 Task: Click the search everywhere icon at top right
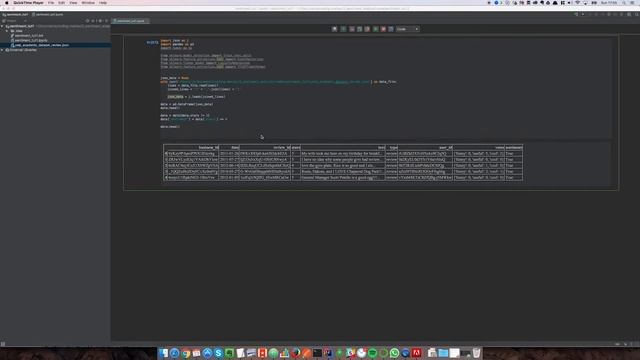pyautogui.click(x=636, y=14)
